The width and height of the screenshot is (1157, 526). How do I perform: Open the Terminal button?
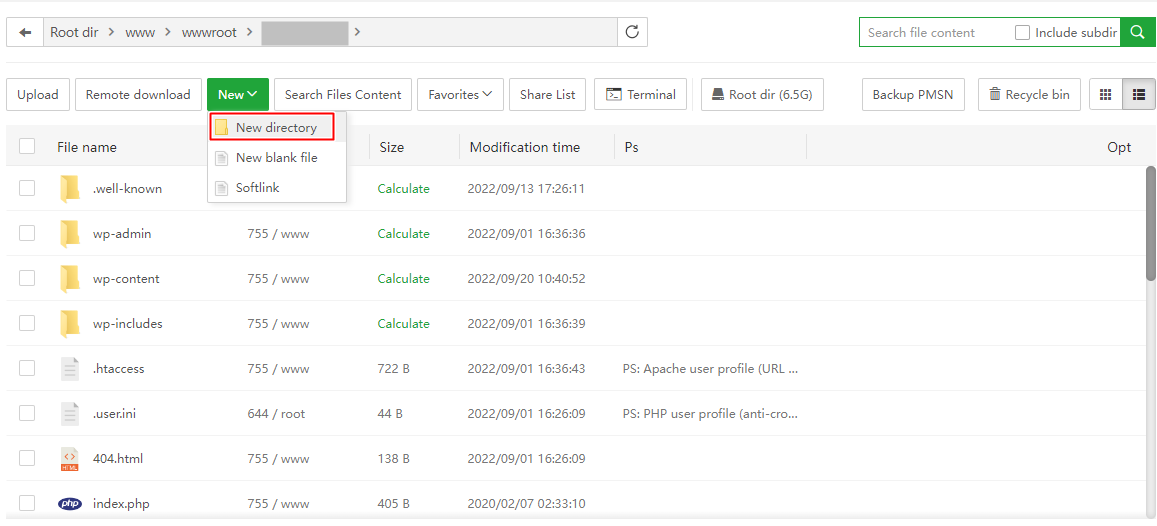641,94
